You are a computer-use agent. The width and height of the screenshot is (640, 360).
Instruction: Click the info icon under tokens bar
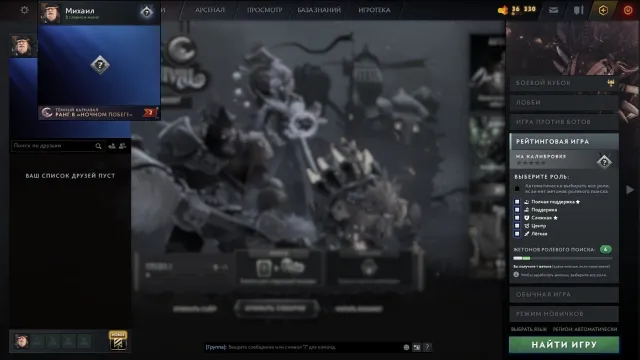[x=516, y=275]
